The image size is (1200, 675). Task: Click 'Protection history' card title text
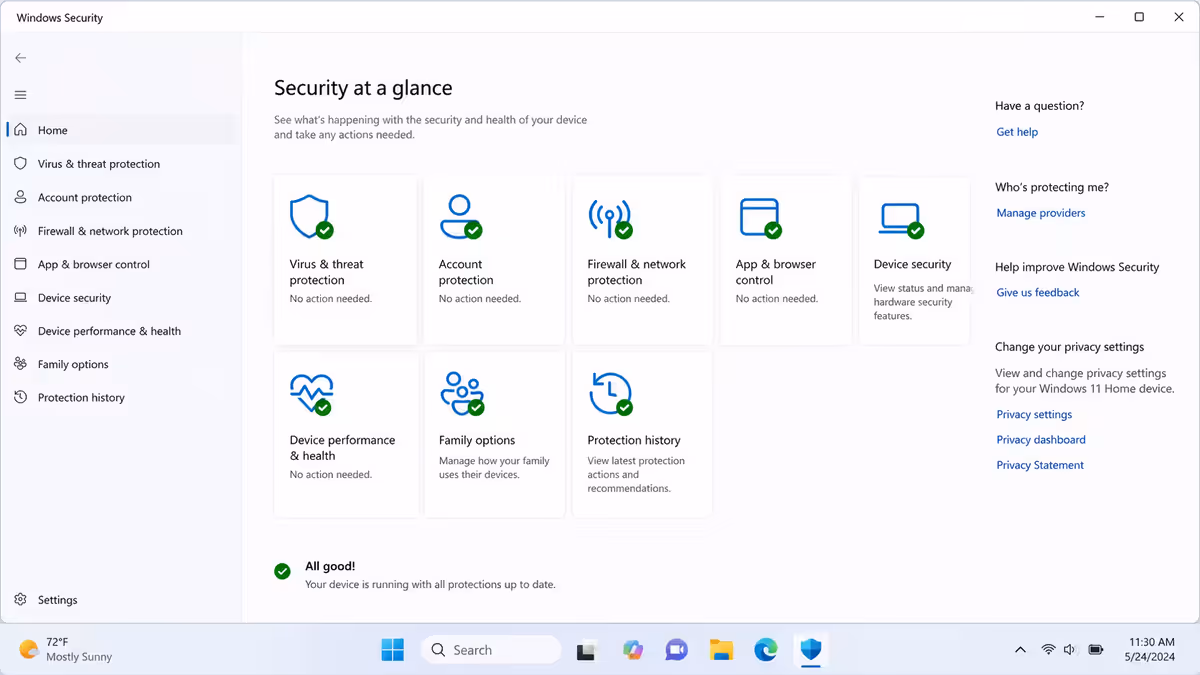634,440
